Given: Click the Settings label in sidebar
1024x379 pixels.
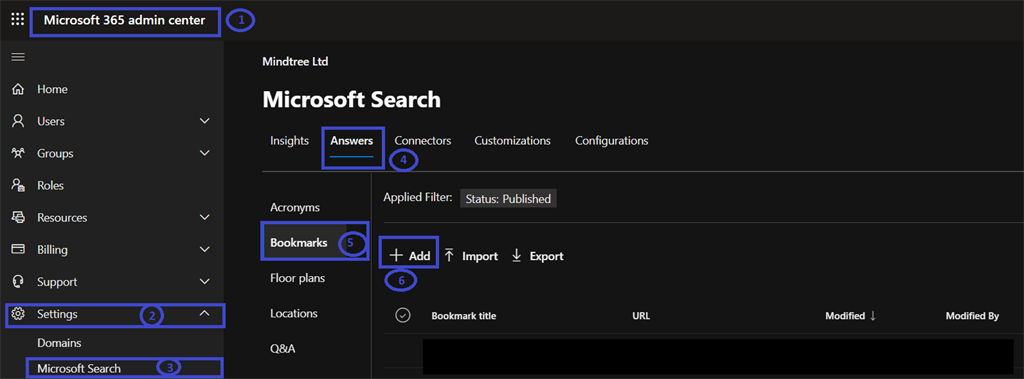Looking at the screenshot, I should [57, 314].
